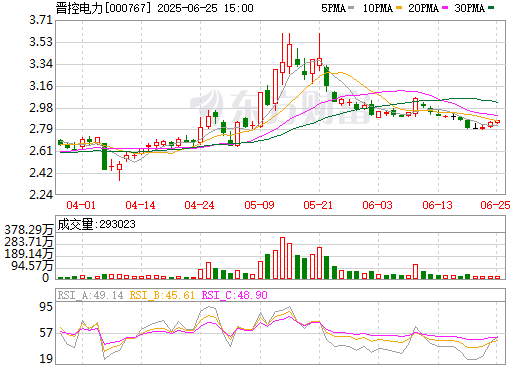Click the 20PMA legend label

tap(423, 8)
